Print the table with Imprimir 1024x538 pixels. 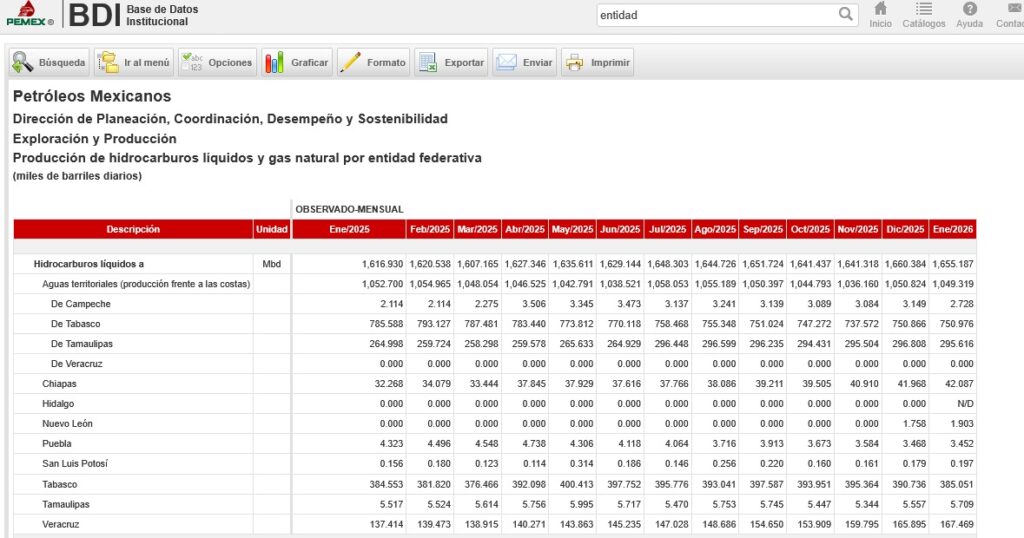(x=598, y=62)
